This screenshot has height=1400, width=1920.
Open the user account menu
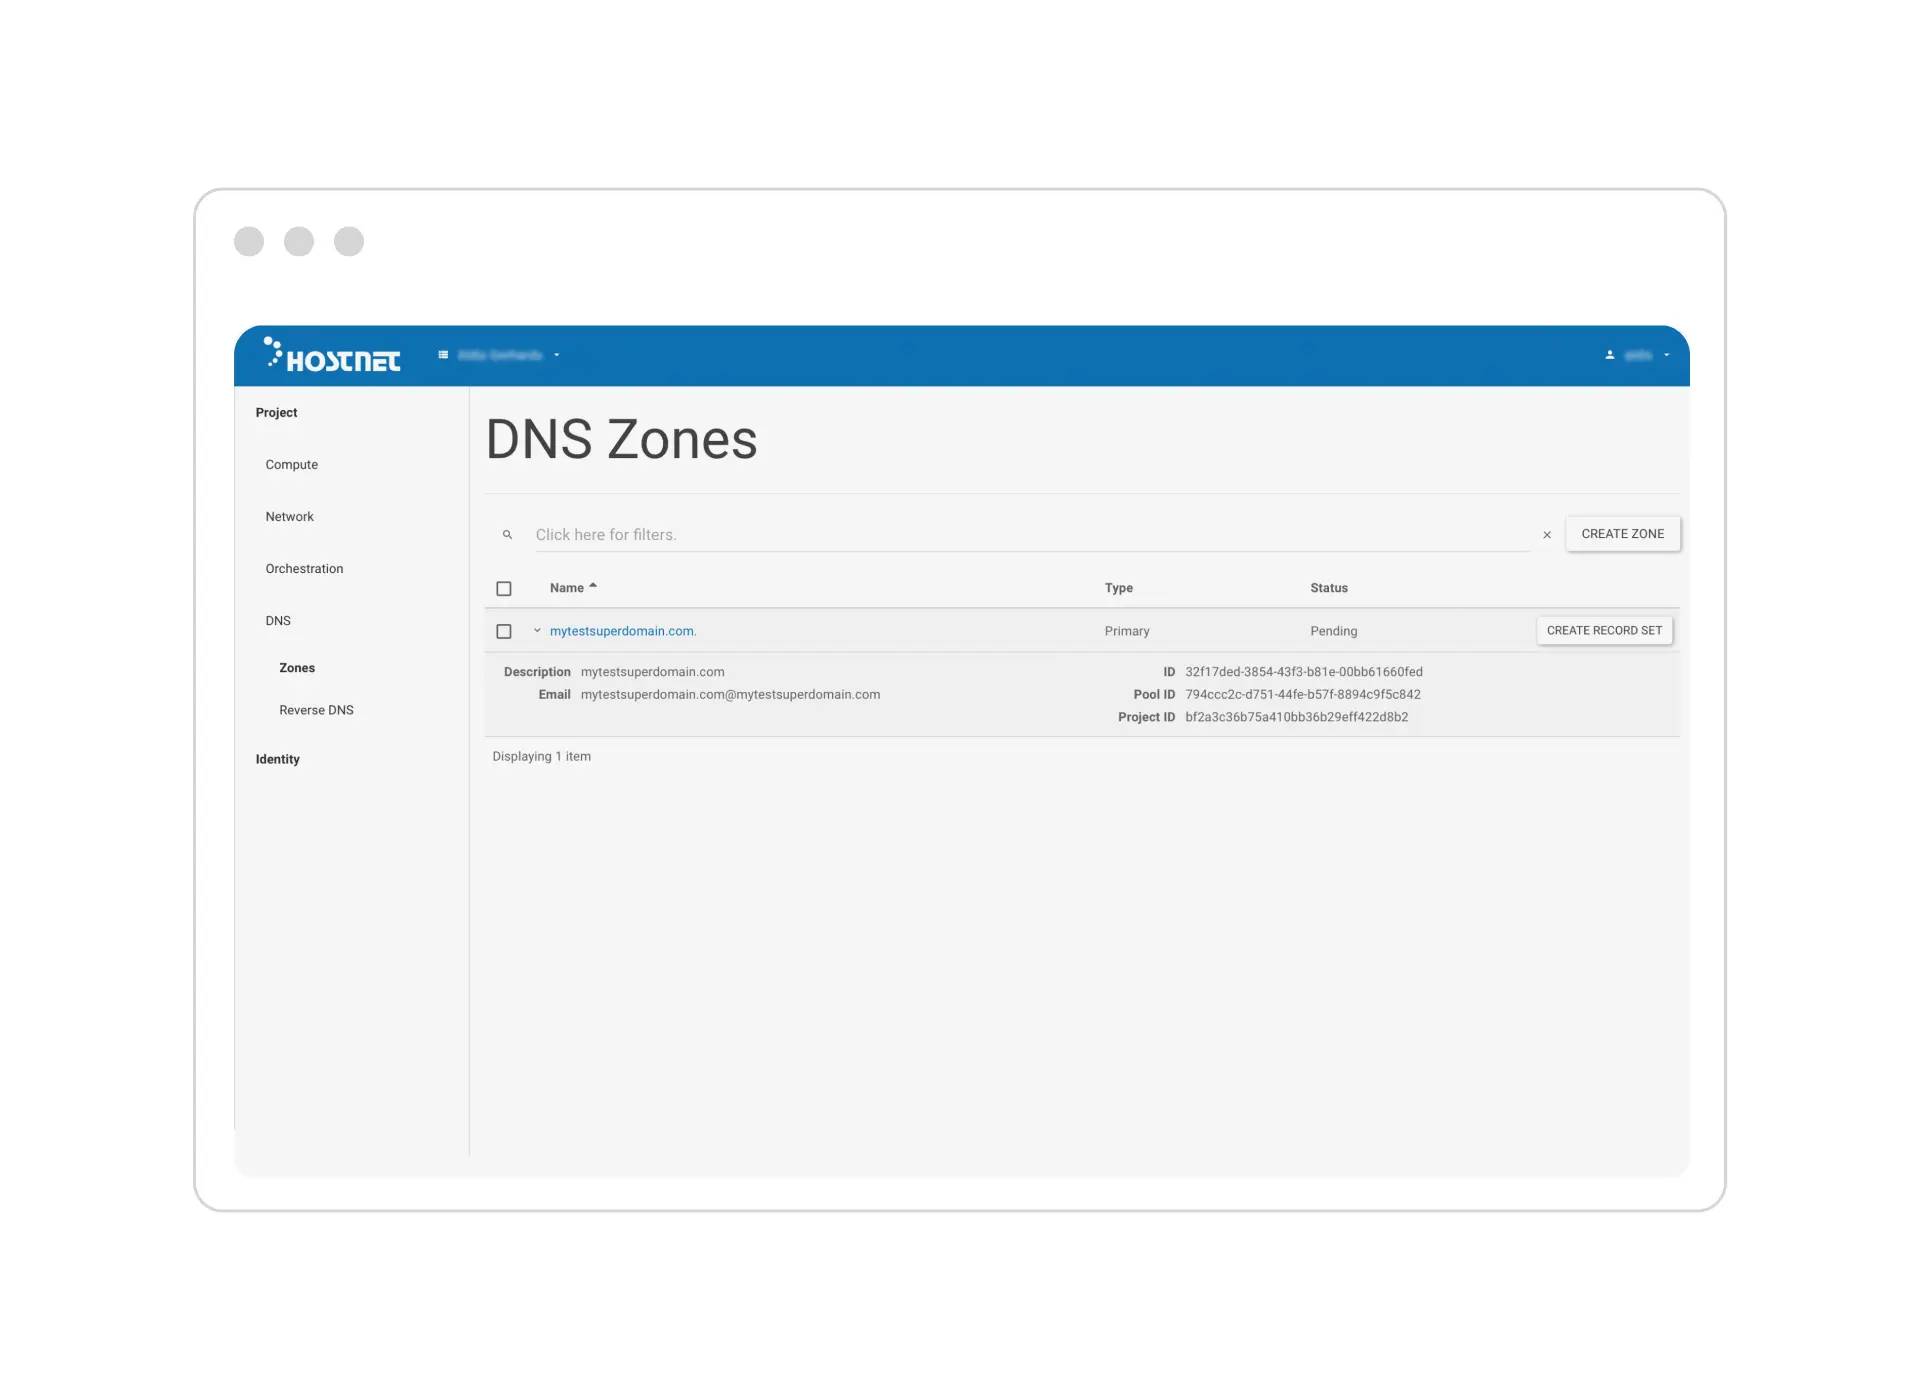tap(1638, 355)
